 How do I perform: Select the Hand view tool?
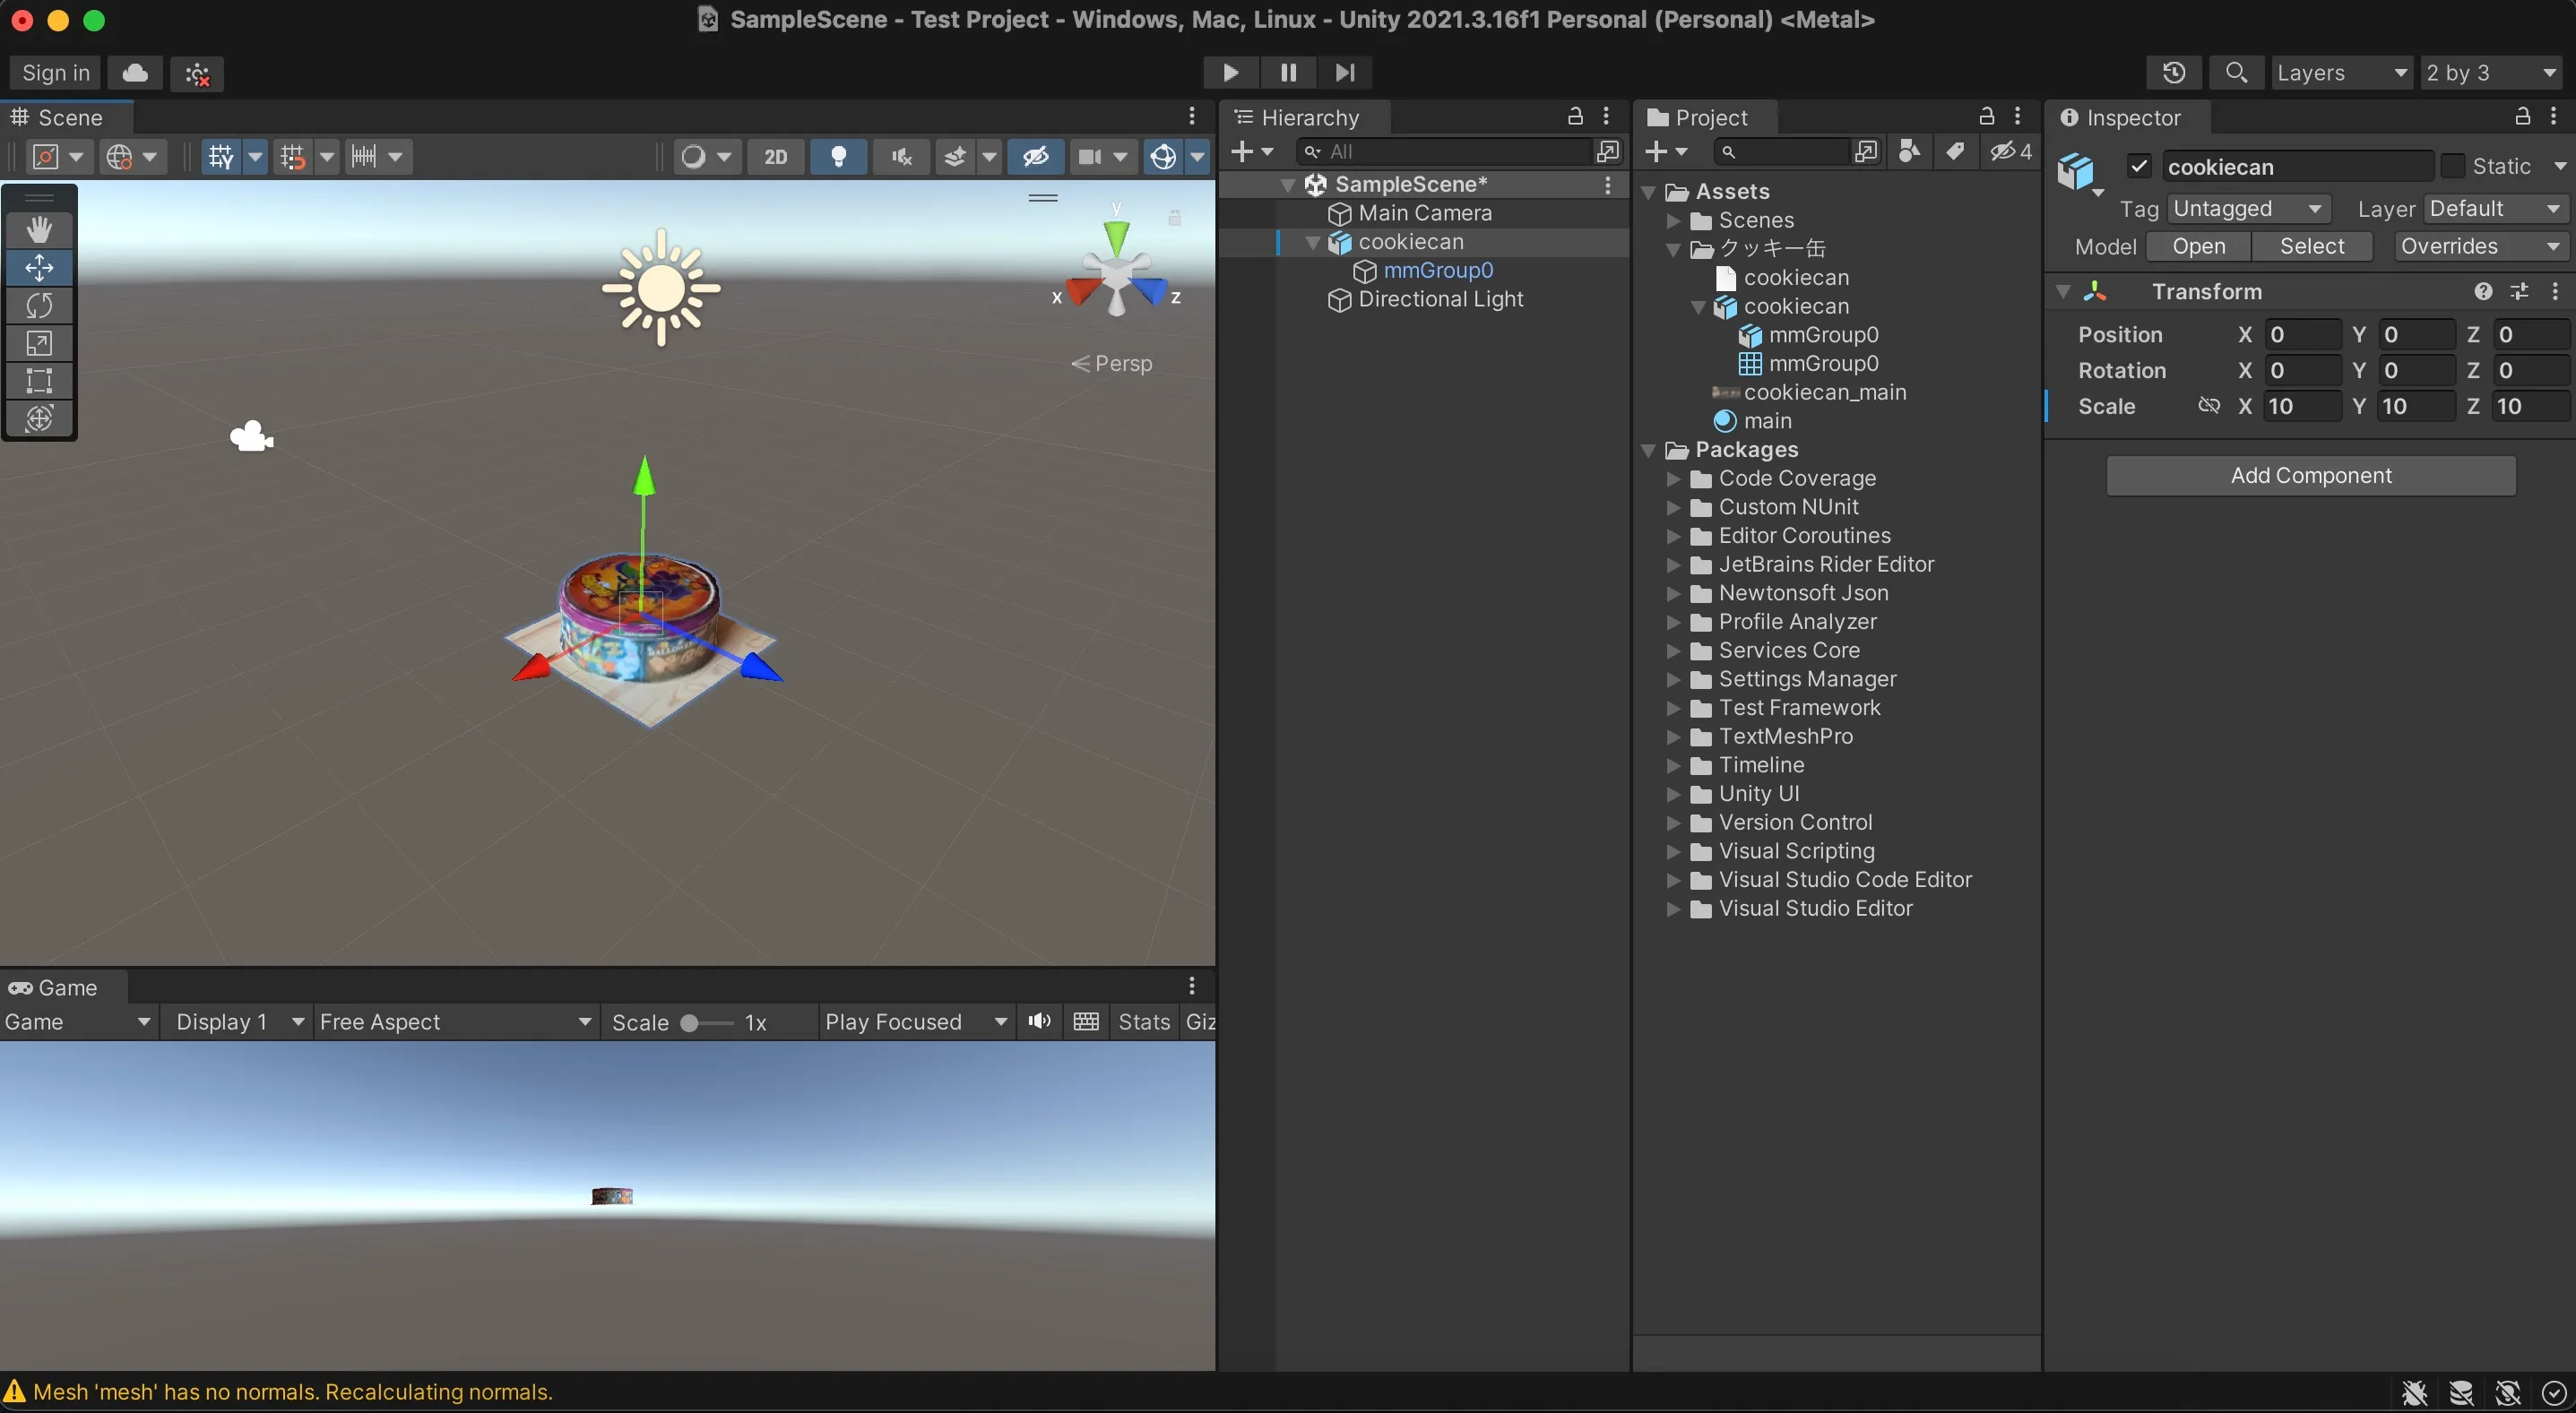click(x=39, y=230)
